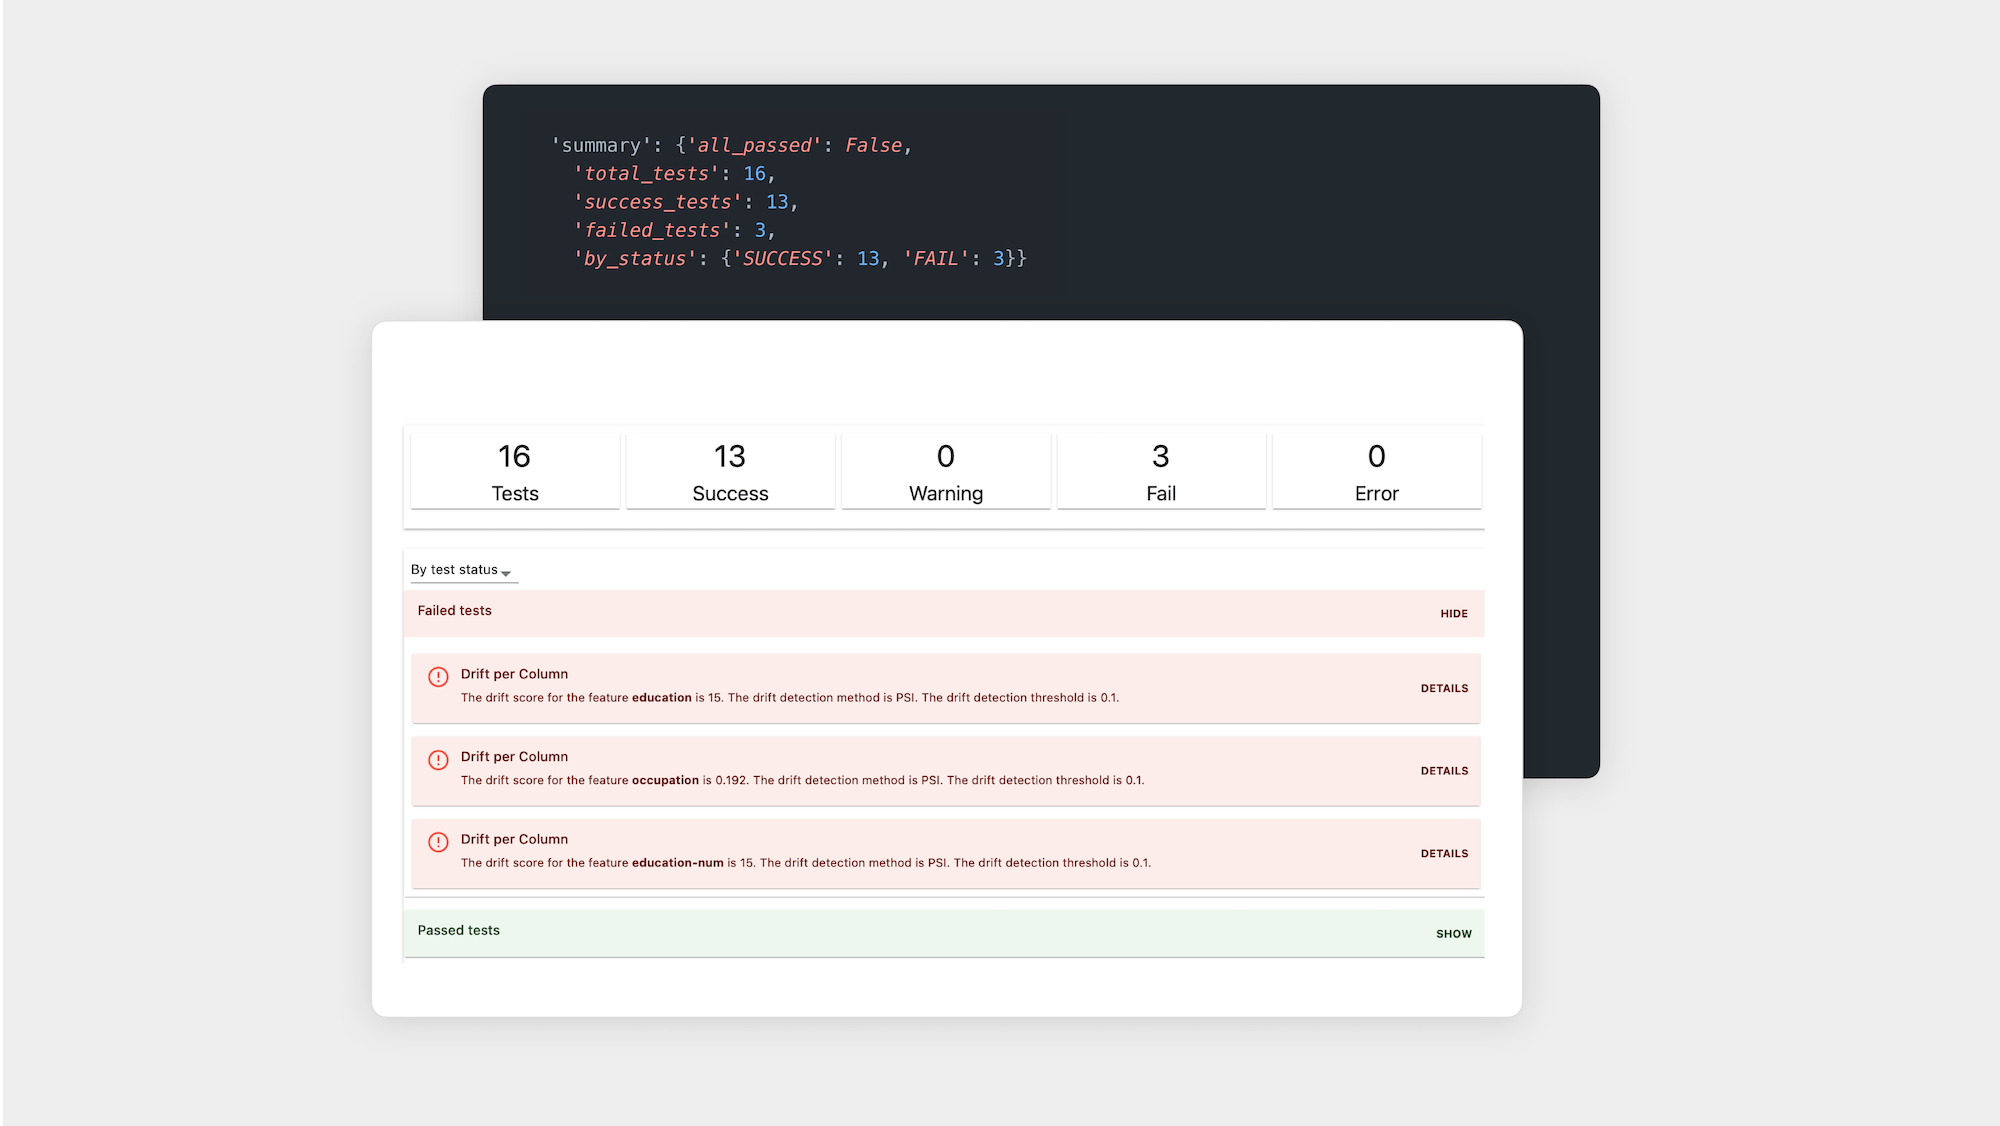Click the Failed tests header label
The width and height of the screenshot is (2000, 1126).
click(454, 611)
